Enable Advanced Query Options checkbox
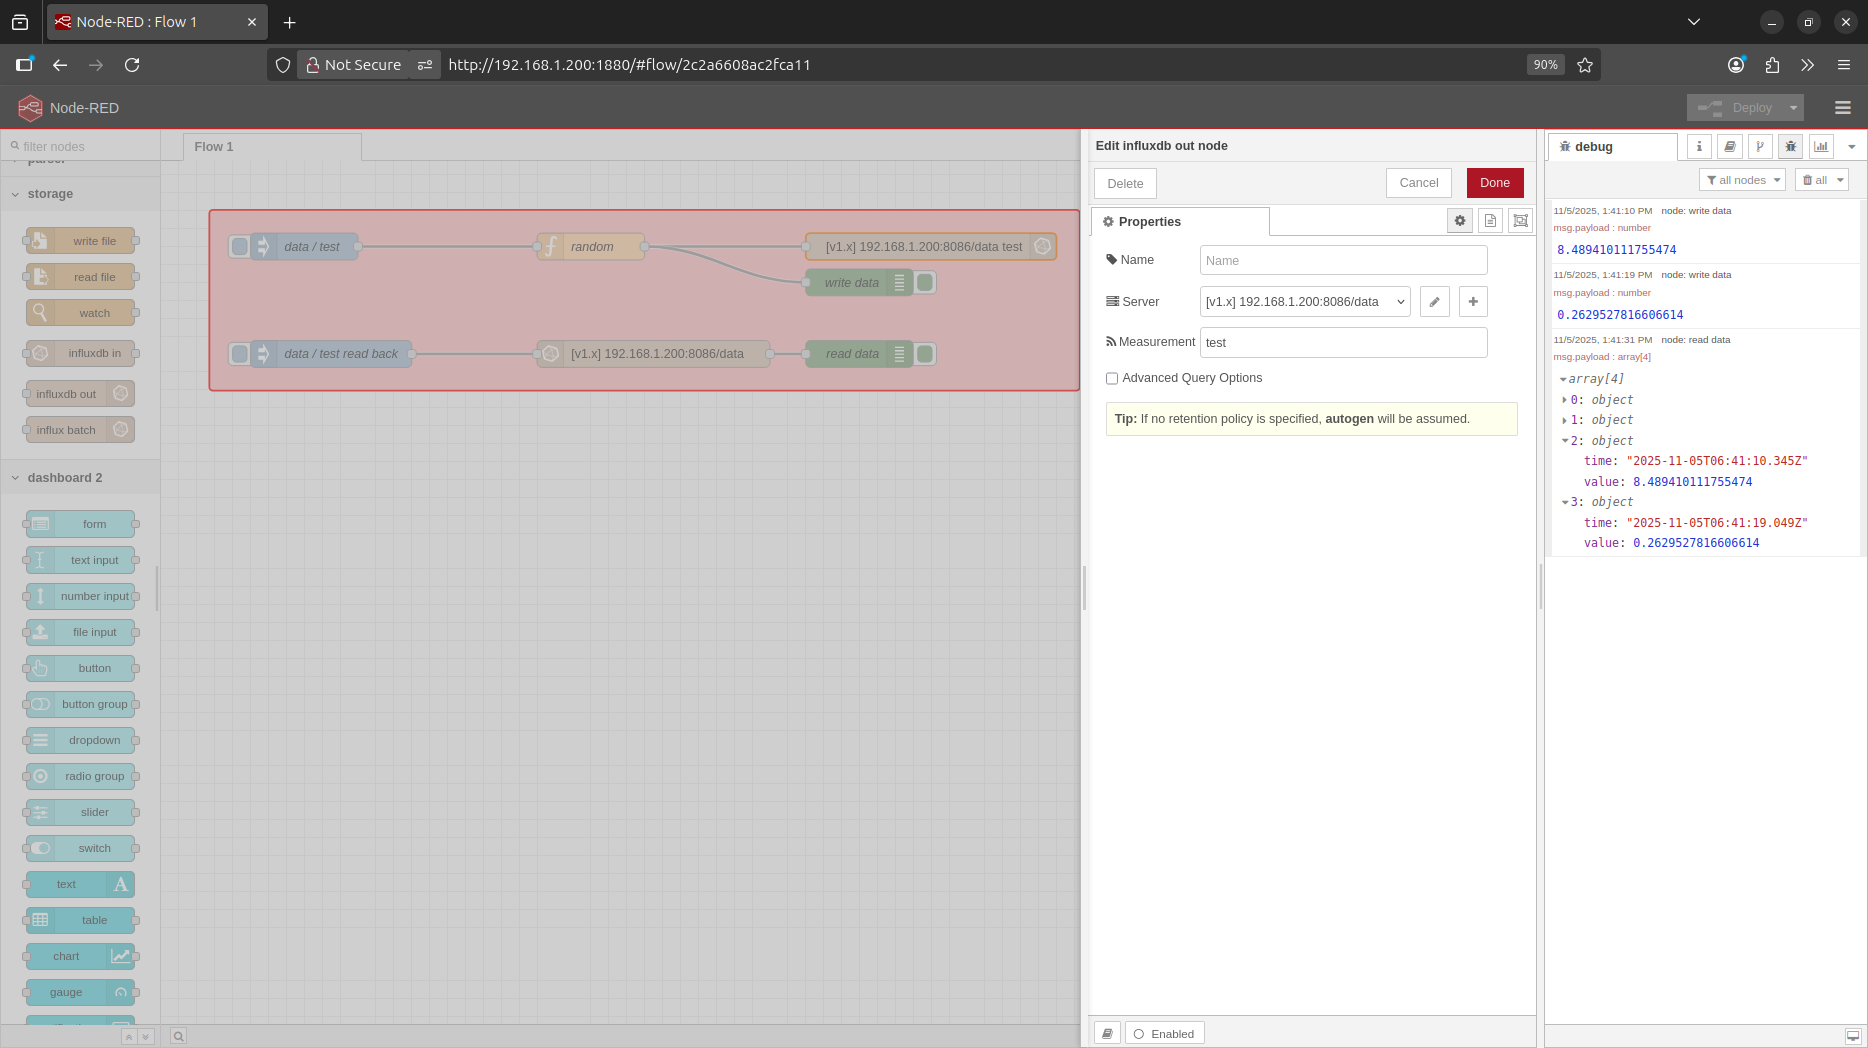This screenshot has height=1048, width=1868. [1112, 378]
